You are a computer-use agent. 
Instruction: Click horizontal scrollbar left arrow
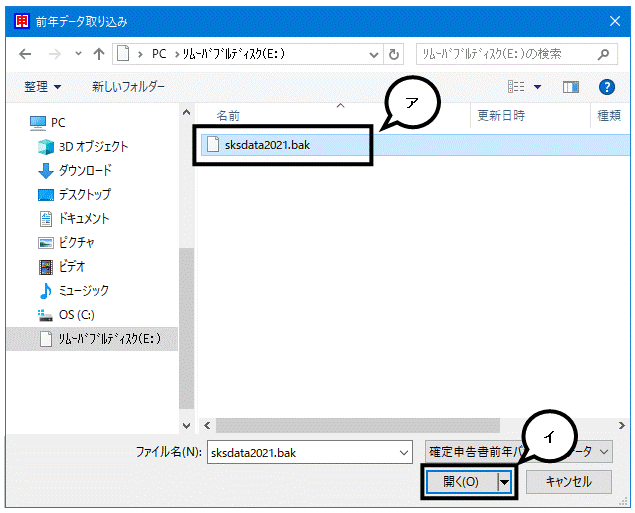point(207,426)
